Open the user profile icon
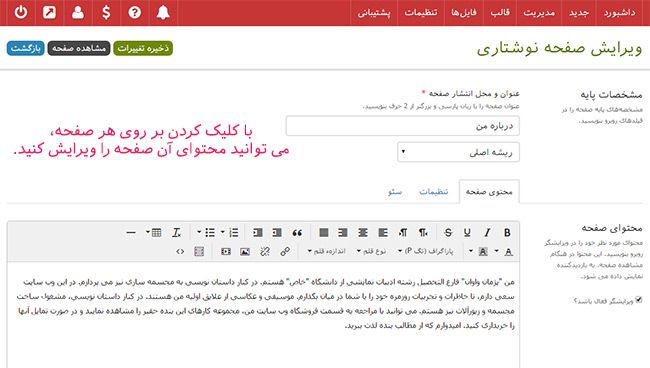650x368 pixels. click(x=78, y=12)
